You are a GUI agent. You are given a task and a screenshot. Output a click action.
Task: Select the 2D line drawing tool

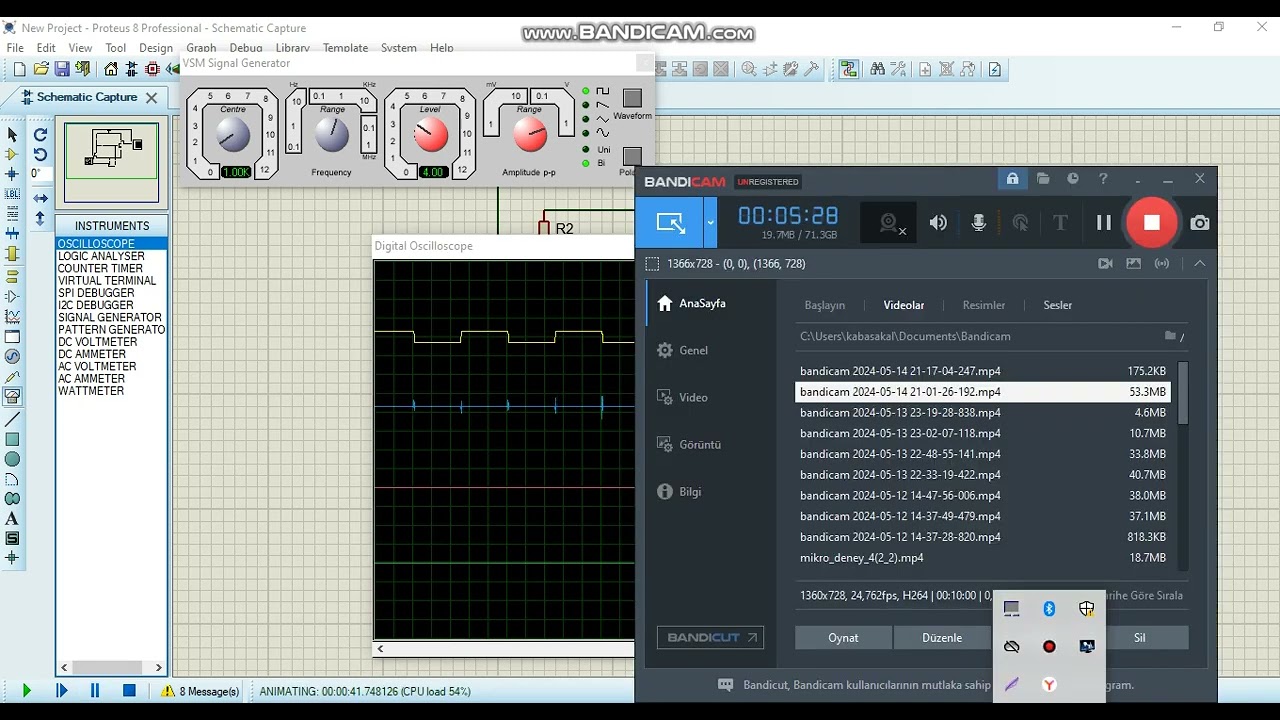coord(12,418)
